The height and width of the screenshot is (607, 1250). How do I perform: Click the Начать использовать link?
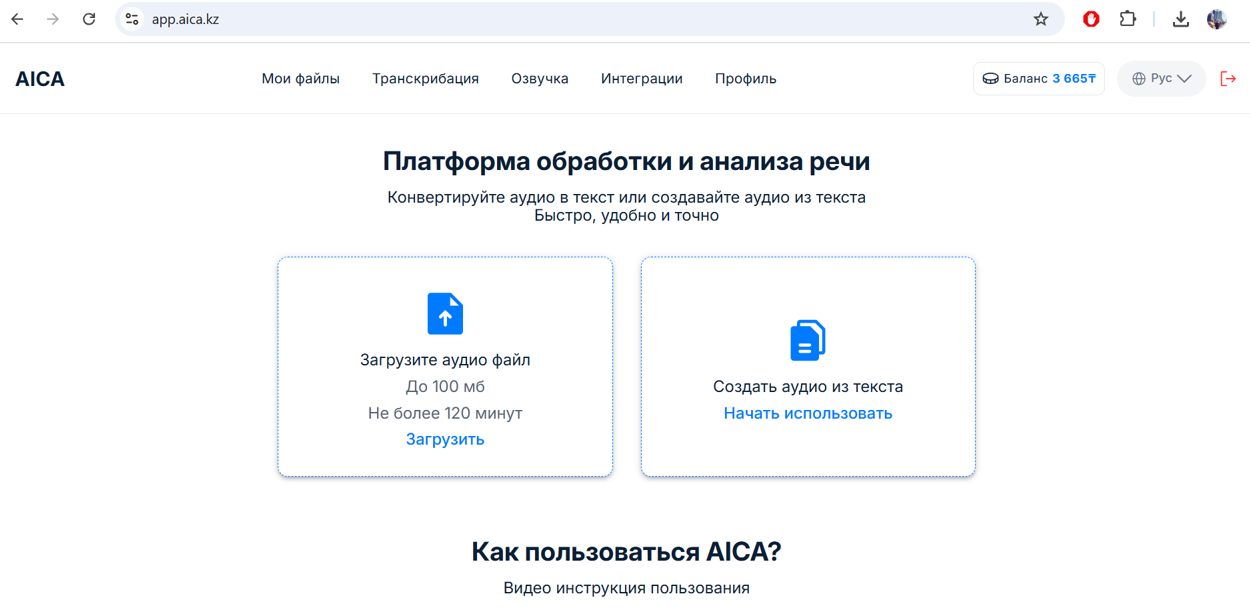(808, 413)
